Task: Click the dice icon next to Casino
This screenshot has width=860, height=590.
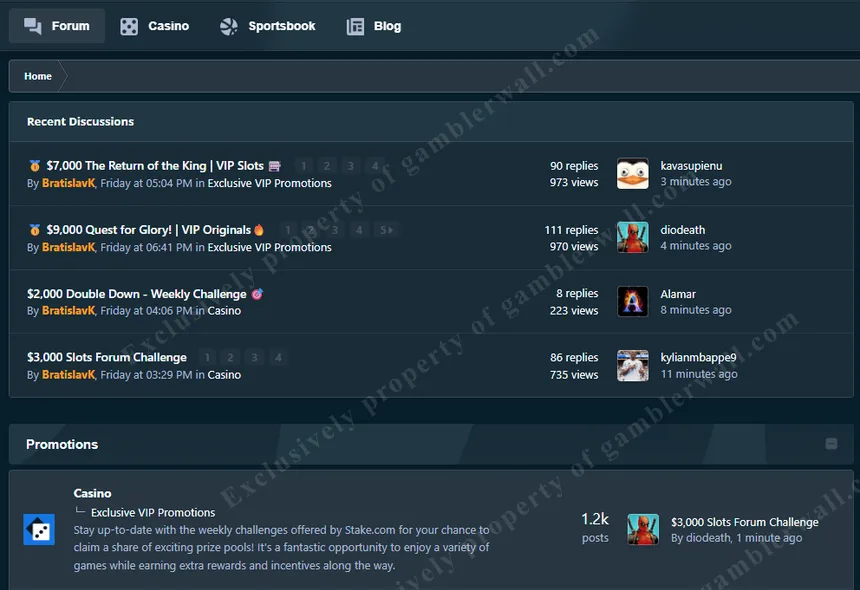Action: click(128, 27)
